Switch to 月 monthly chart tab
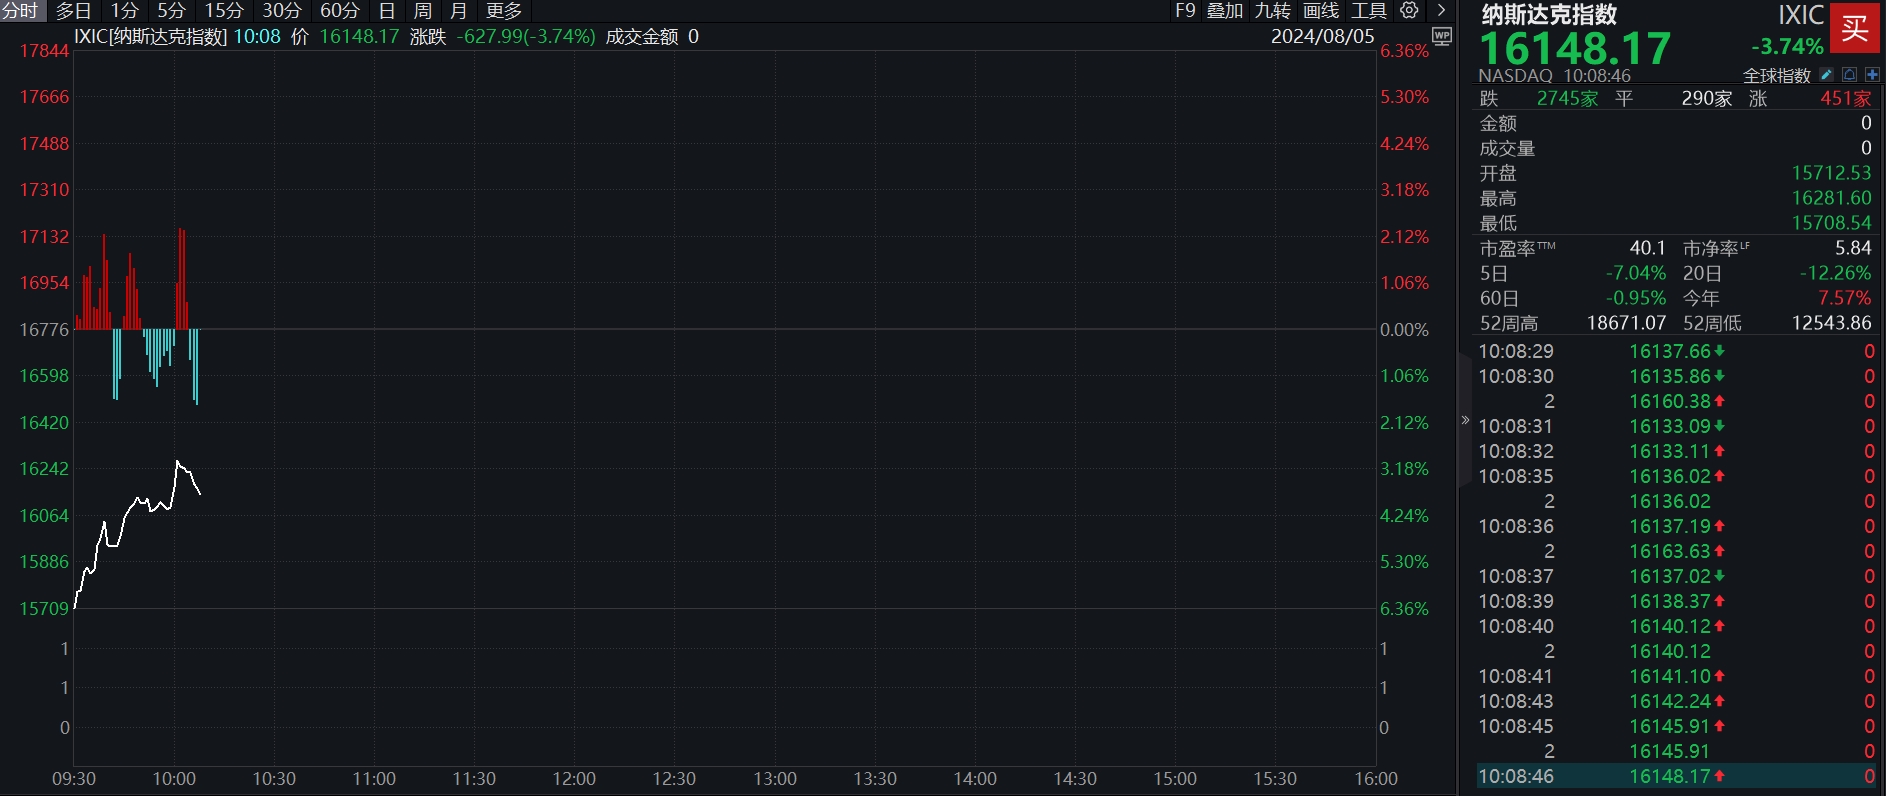Screen dimensions: 1886x796 click(x=459, y=11)
